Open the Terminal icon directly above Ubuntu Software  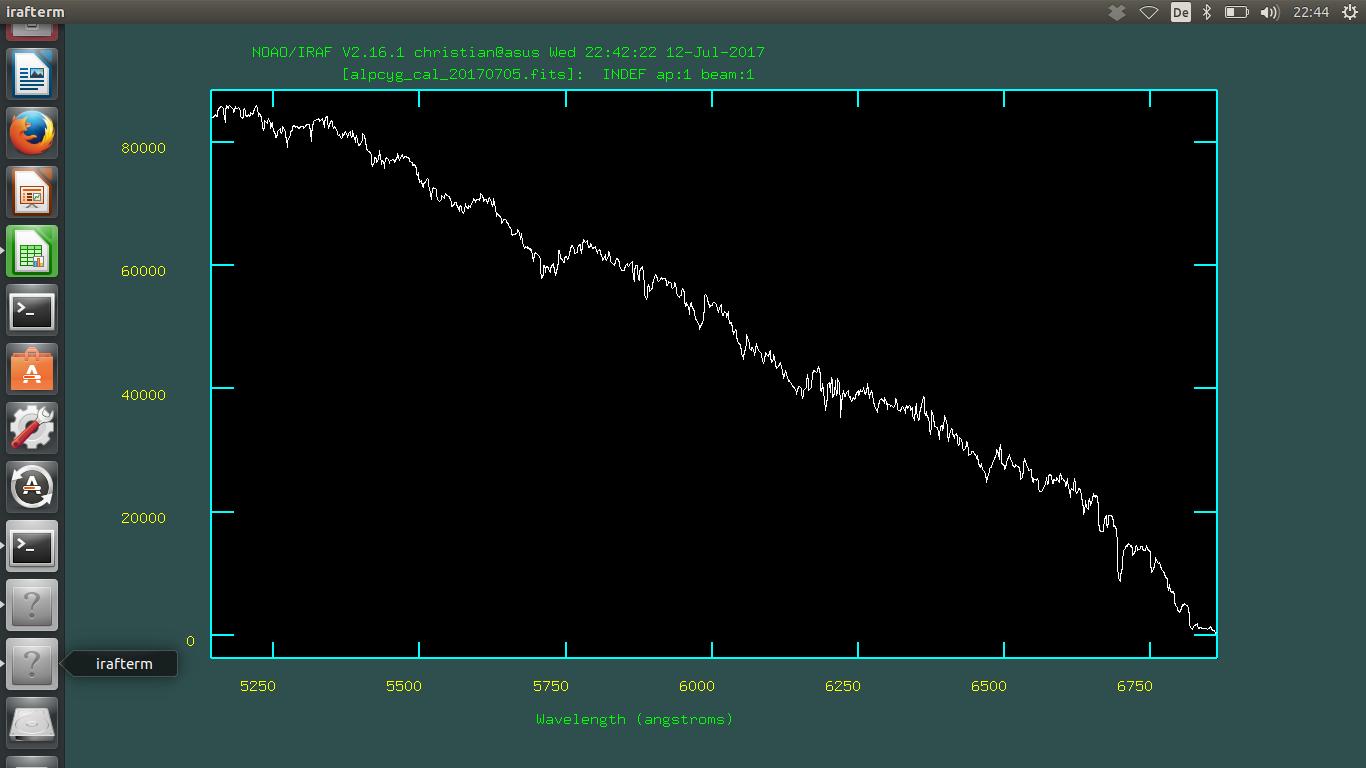click(x=32, y=310)
